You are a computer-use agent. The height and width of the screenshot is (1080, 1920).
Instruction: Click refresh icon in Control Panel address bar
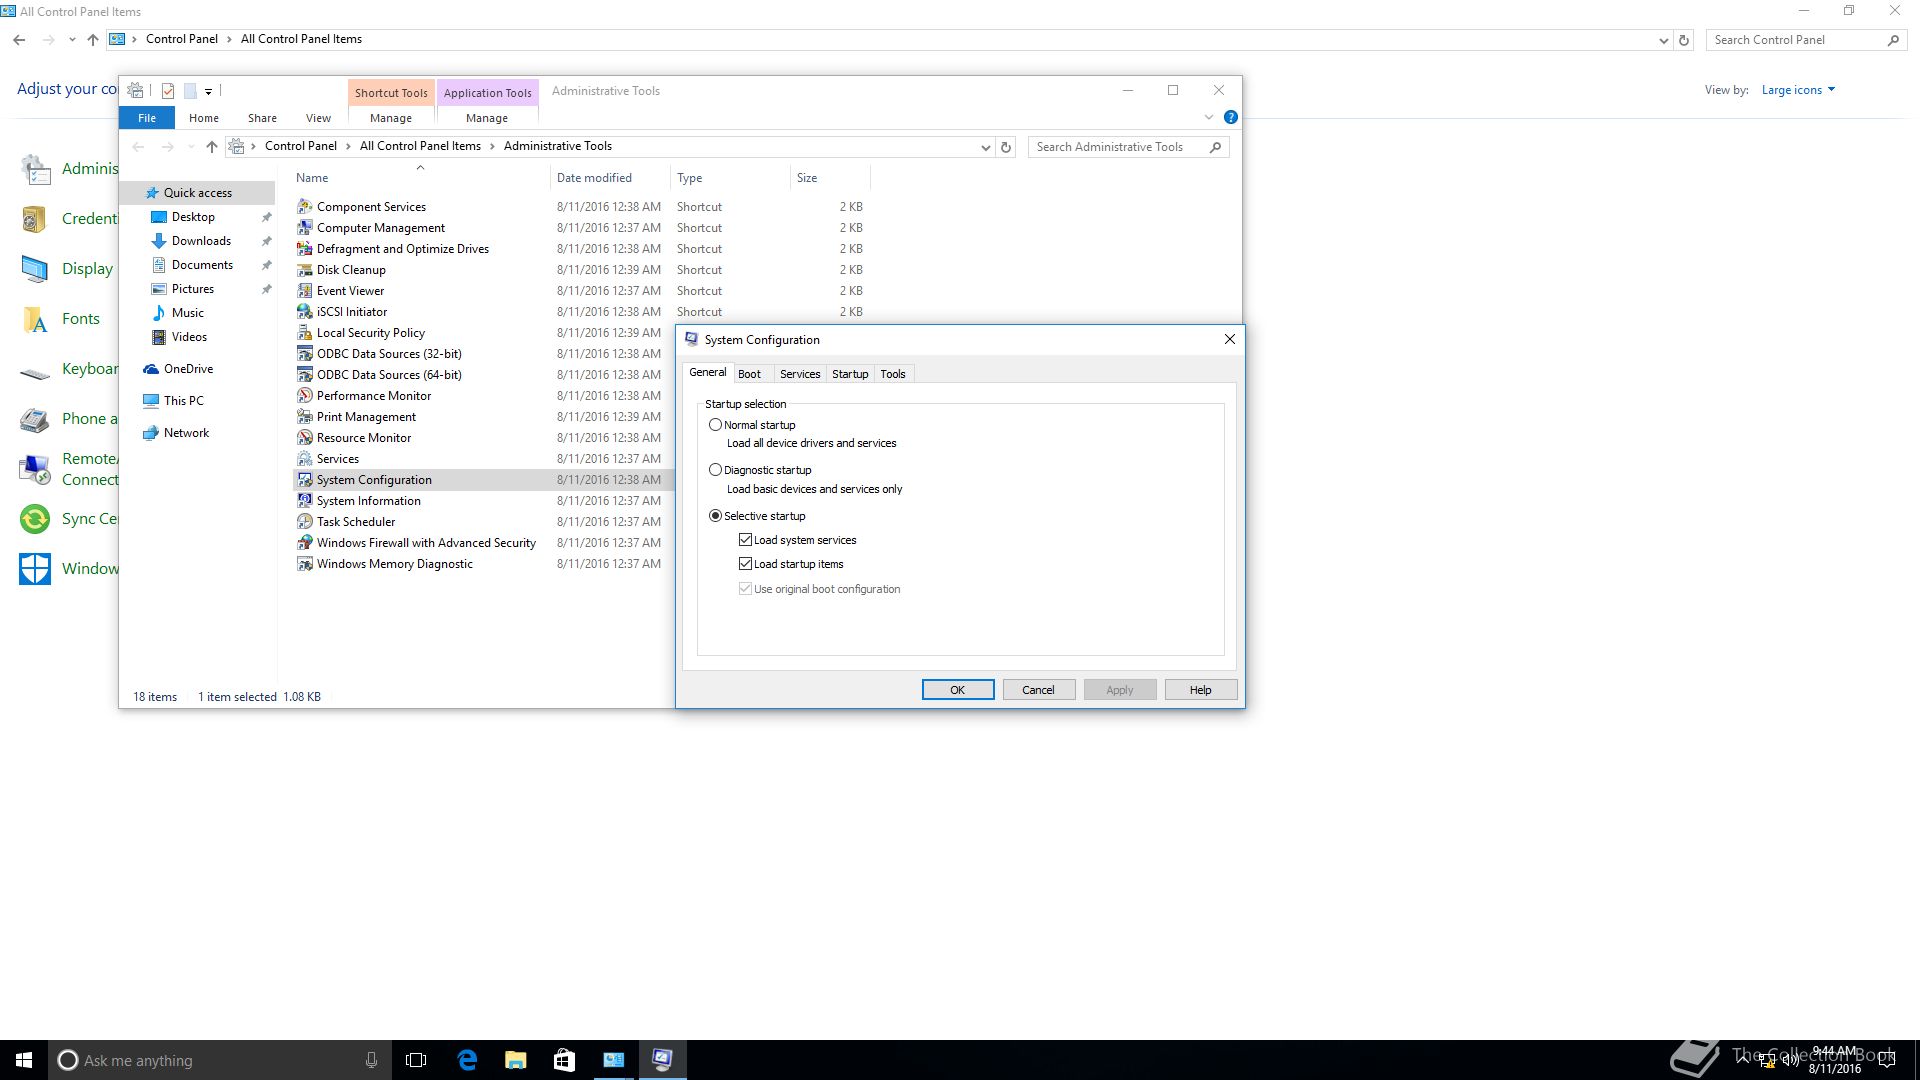point(1684,40)
